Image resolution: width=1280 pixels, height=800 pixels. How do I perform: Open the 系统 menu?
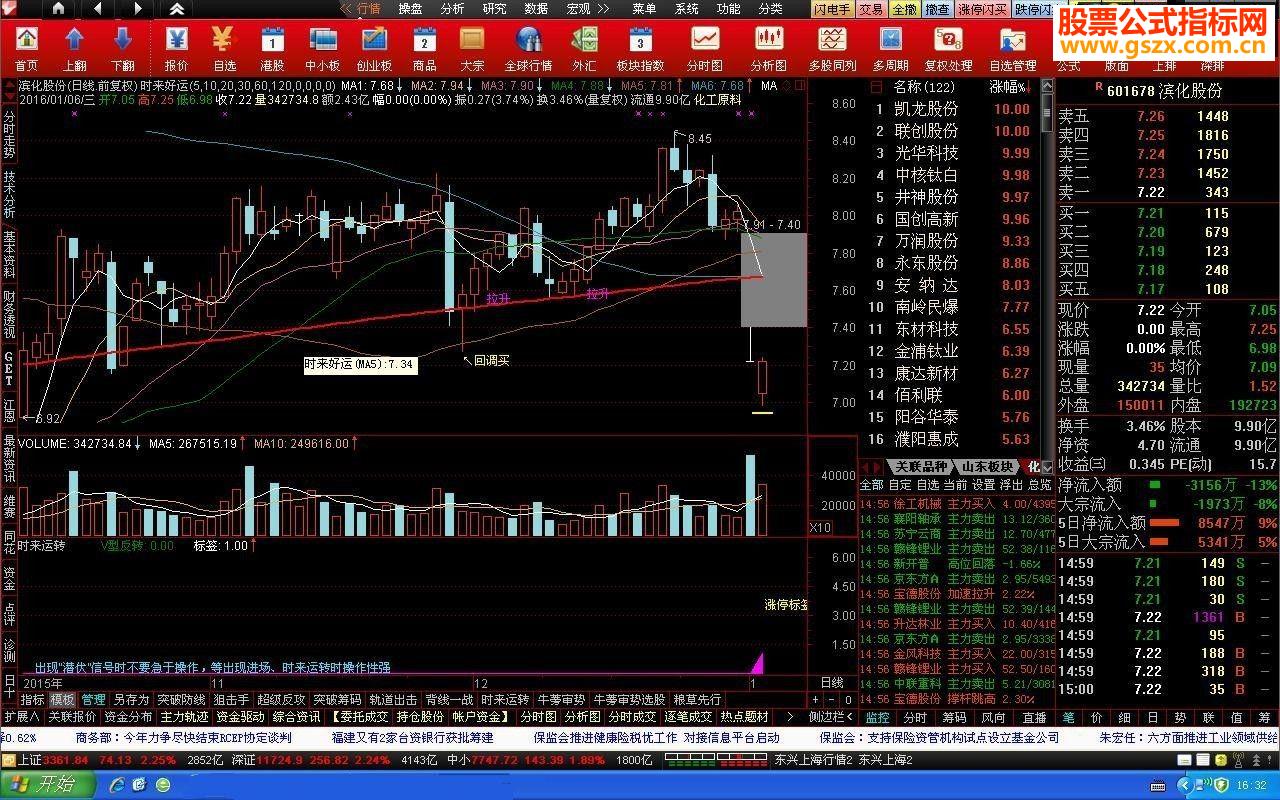[x=686, y=9]
